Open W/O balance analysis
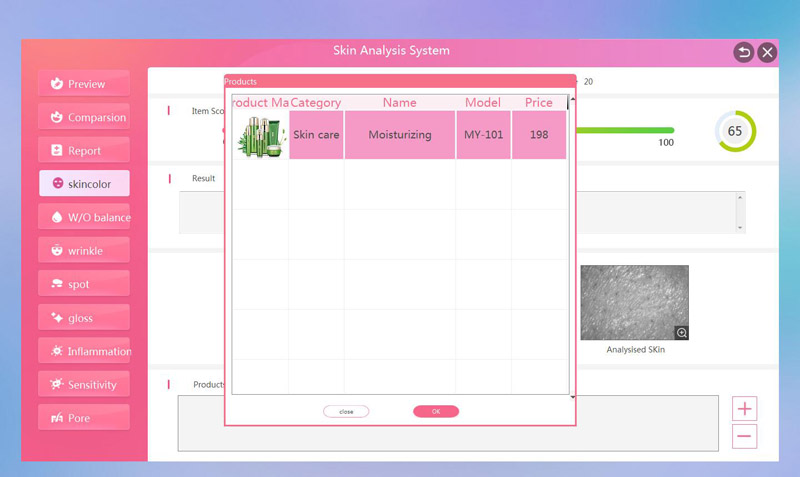Image resolution: width=800 pixels, height=477 pixels. click(x=85, y=217)
